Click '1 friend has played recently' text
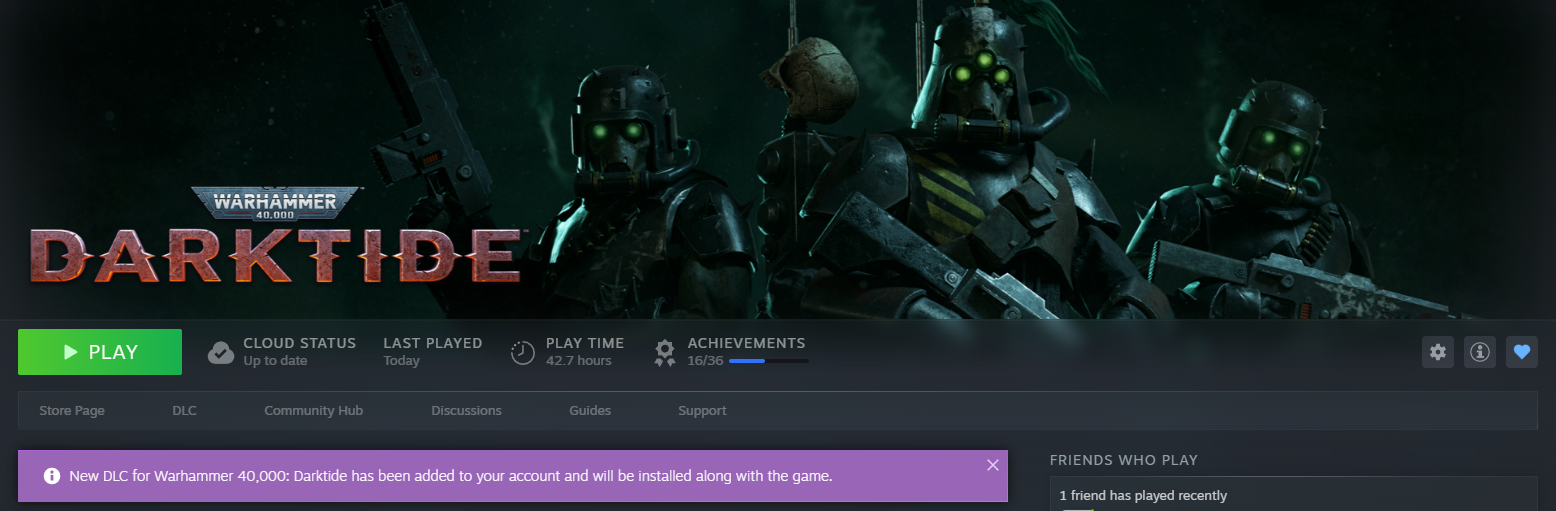This screenshot has height=511, width=1556. [x=1143, y=495]
